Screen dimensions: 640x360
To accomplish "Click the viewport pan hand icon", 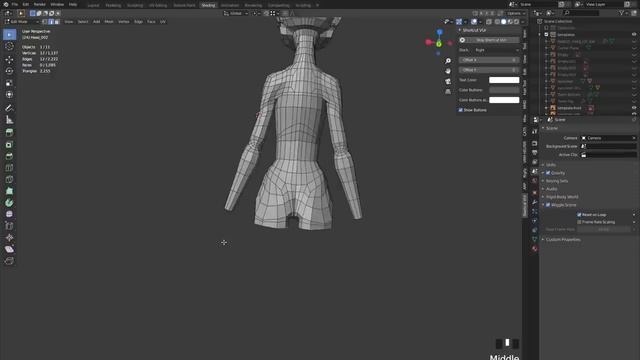I will 448,71.
